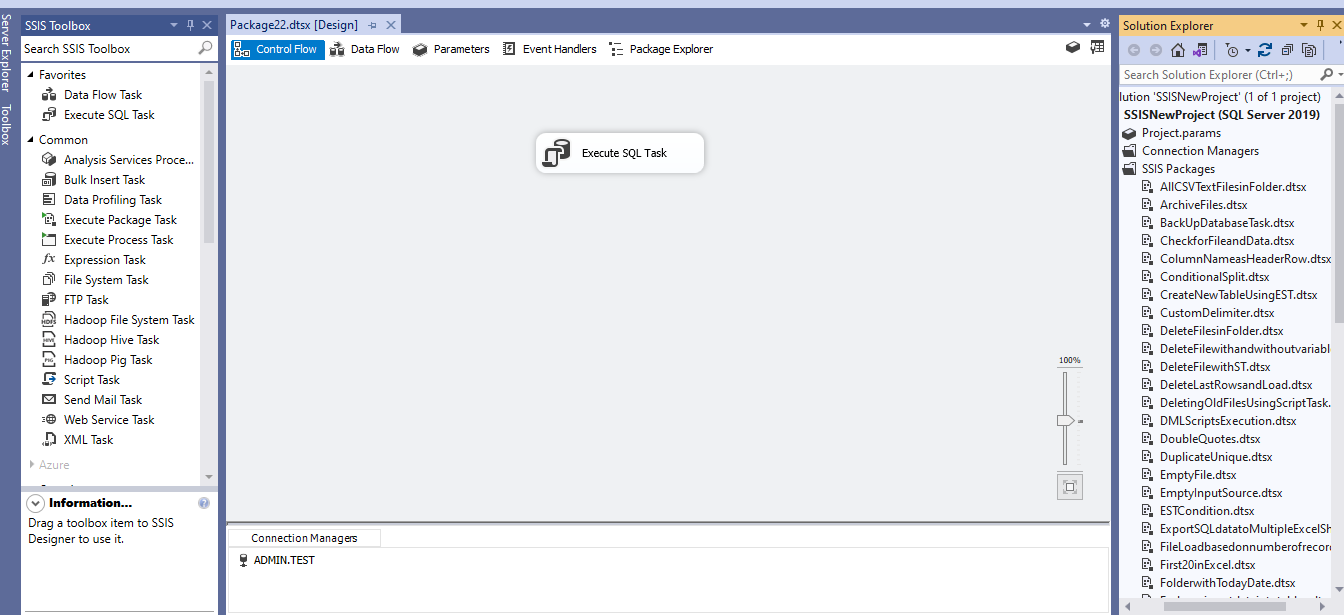Switch to the Data Flow tab
This screenshot has height=615, width=1344.
(x=365, y=49)
